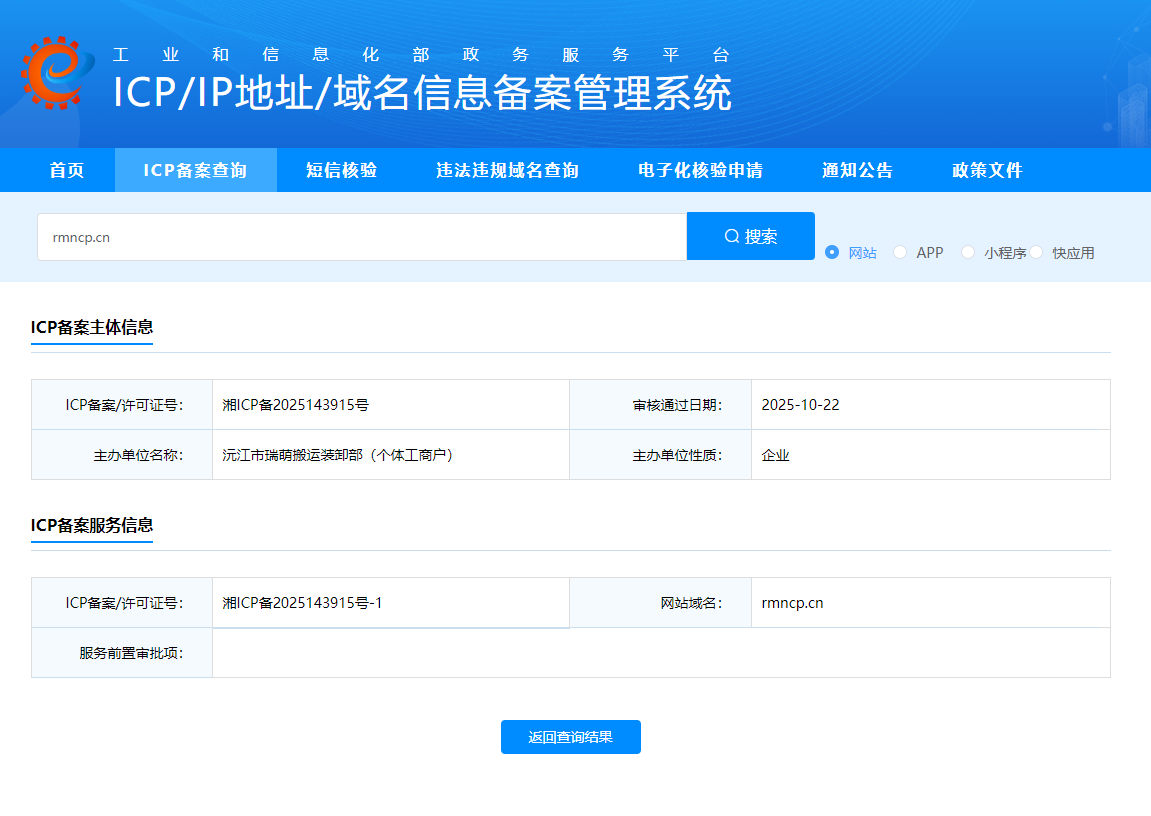Screen dimensions: 1151x816
Task: Select the 网站 radio button
Action: (x=831, y=252)
